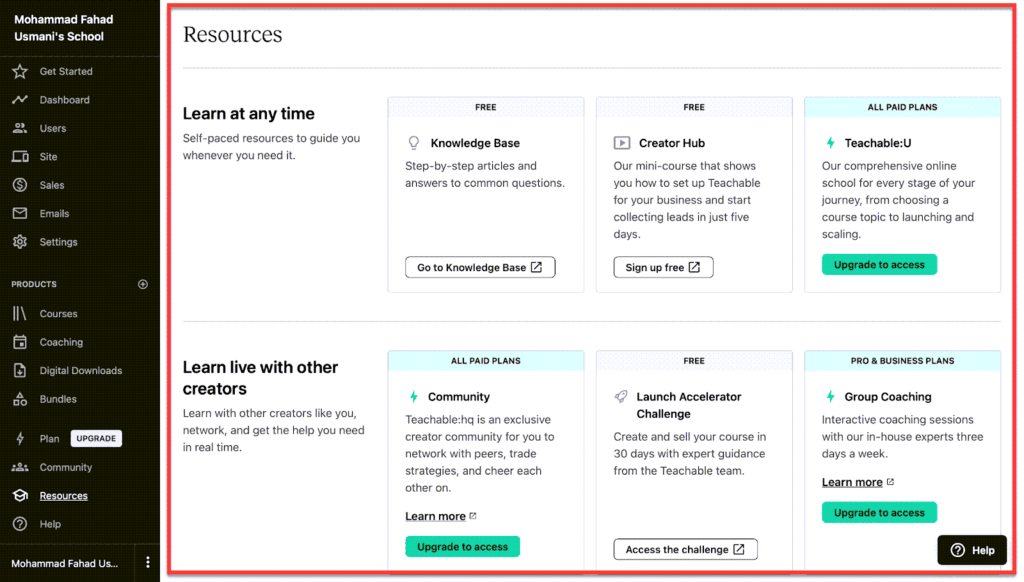Click the Knowledge Base lightbulb icon
Screen dimensions: 1024x582
click(x=413, y=142)
